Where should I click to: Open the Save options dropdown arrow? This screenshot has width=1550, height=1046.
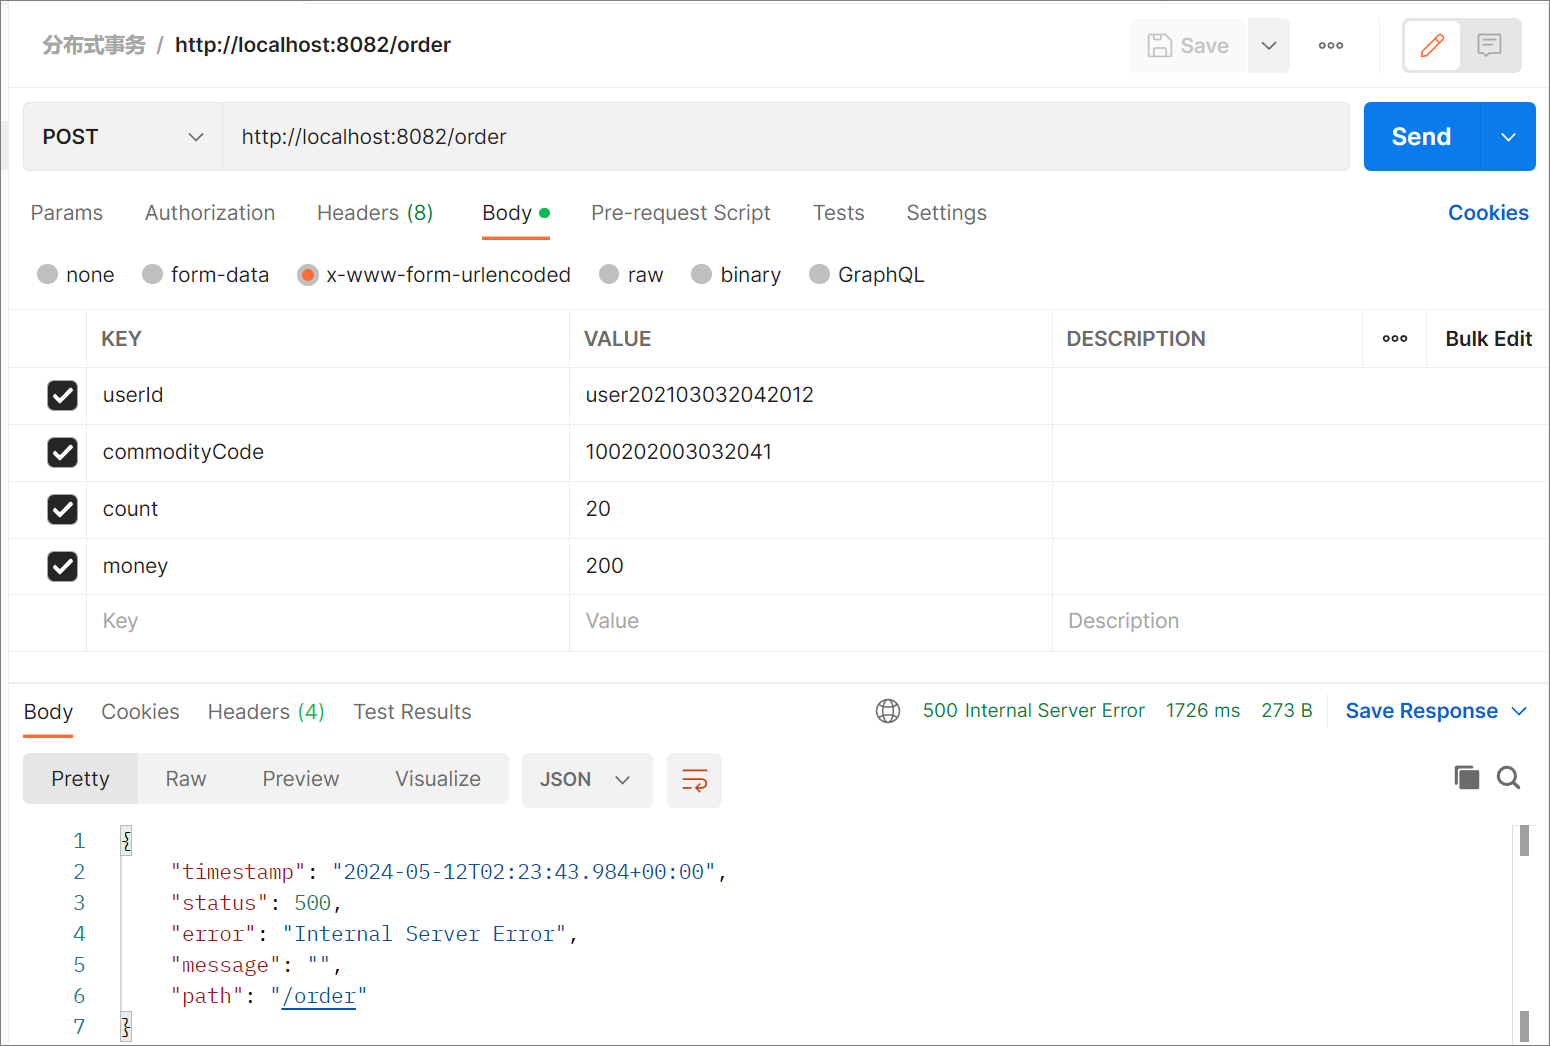(1269, 46)
